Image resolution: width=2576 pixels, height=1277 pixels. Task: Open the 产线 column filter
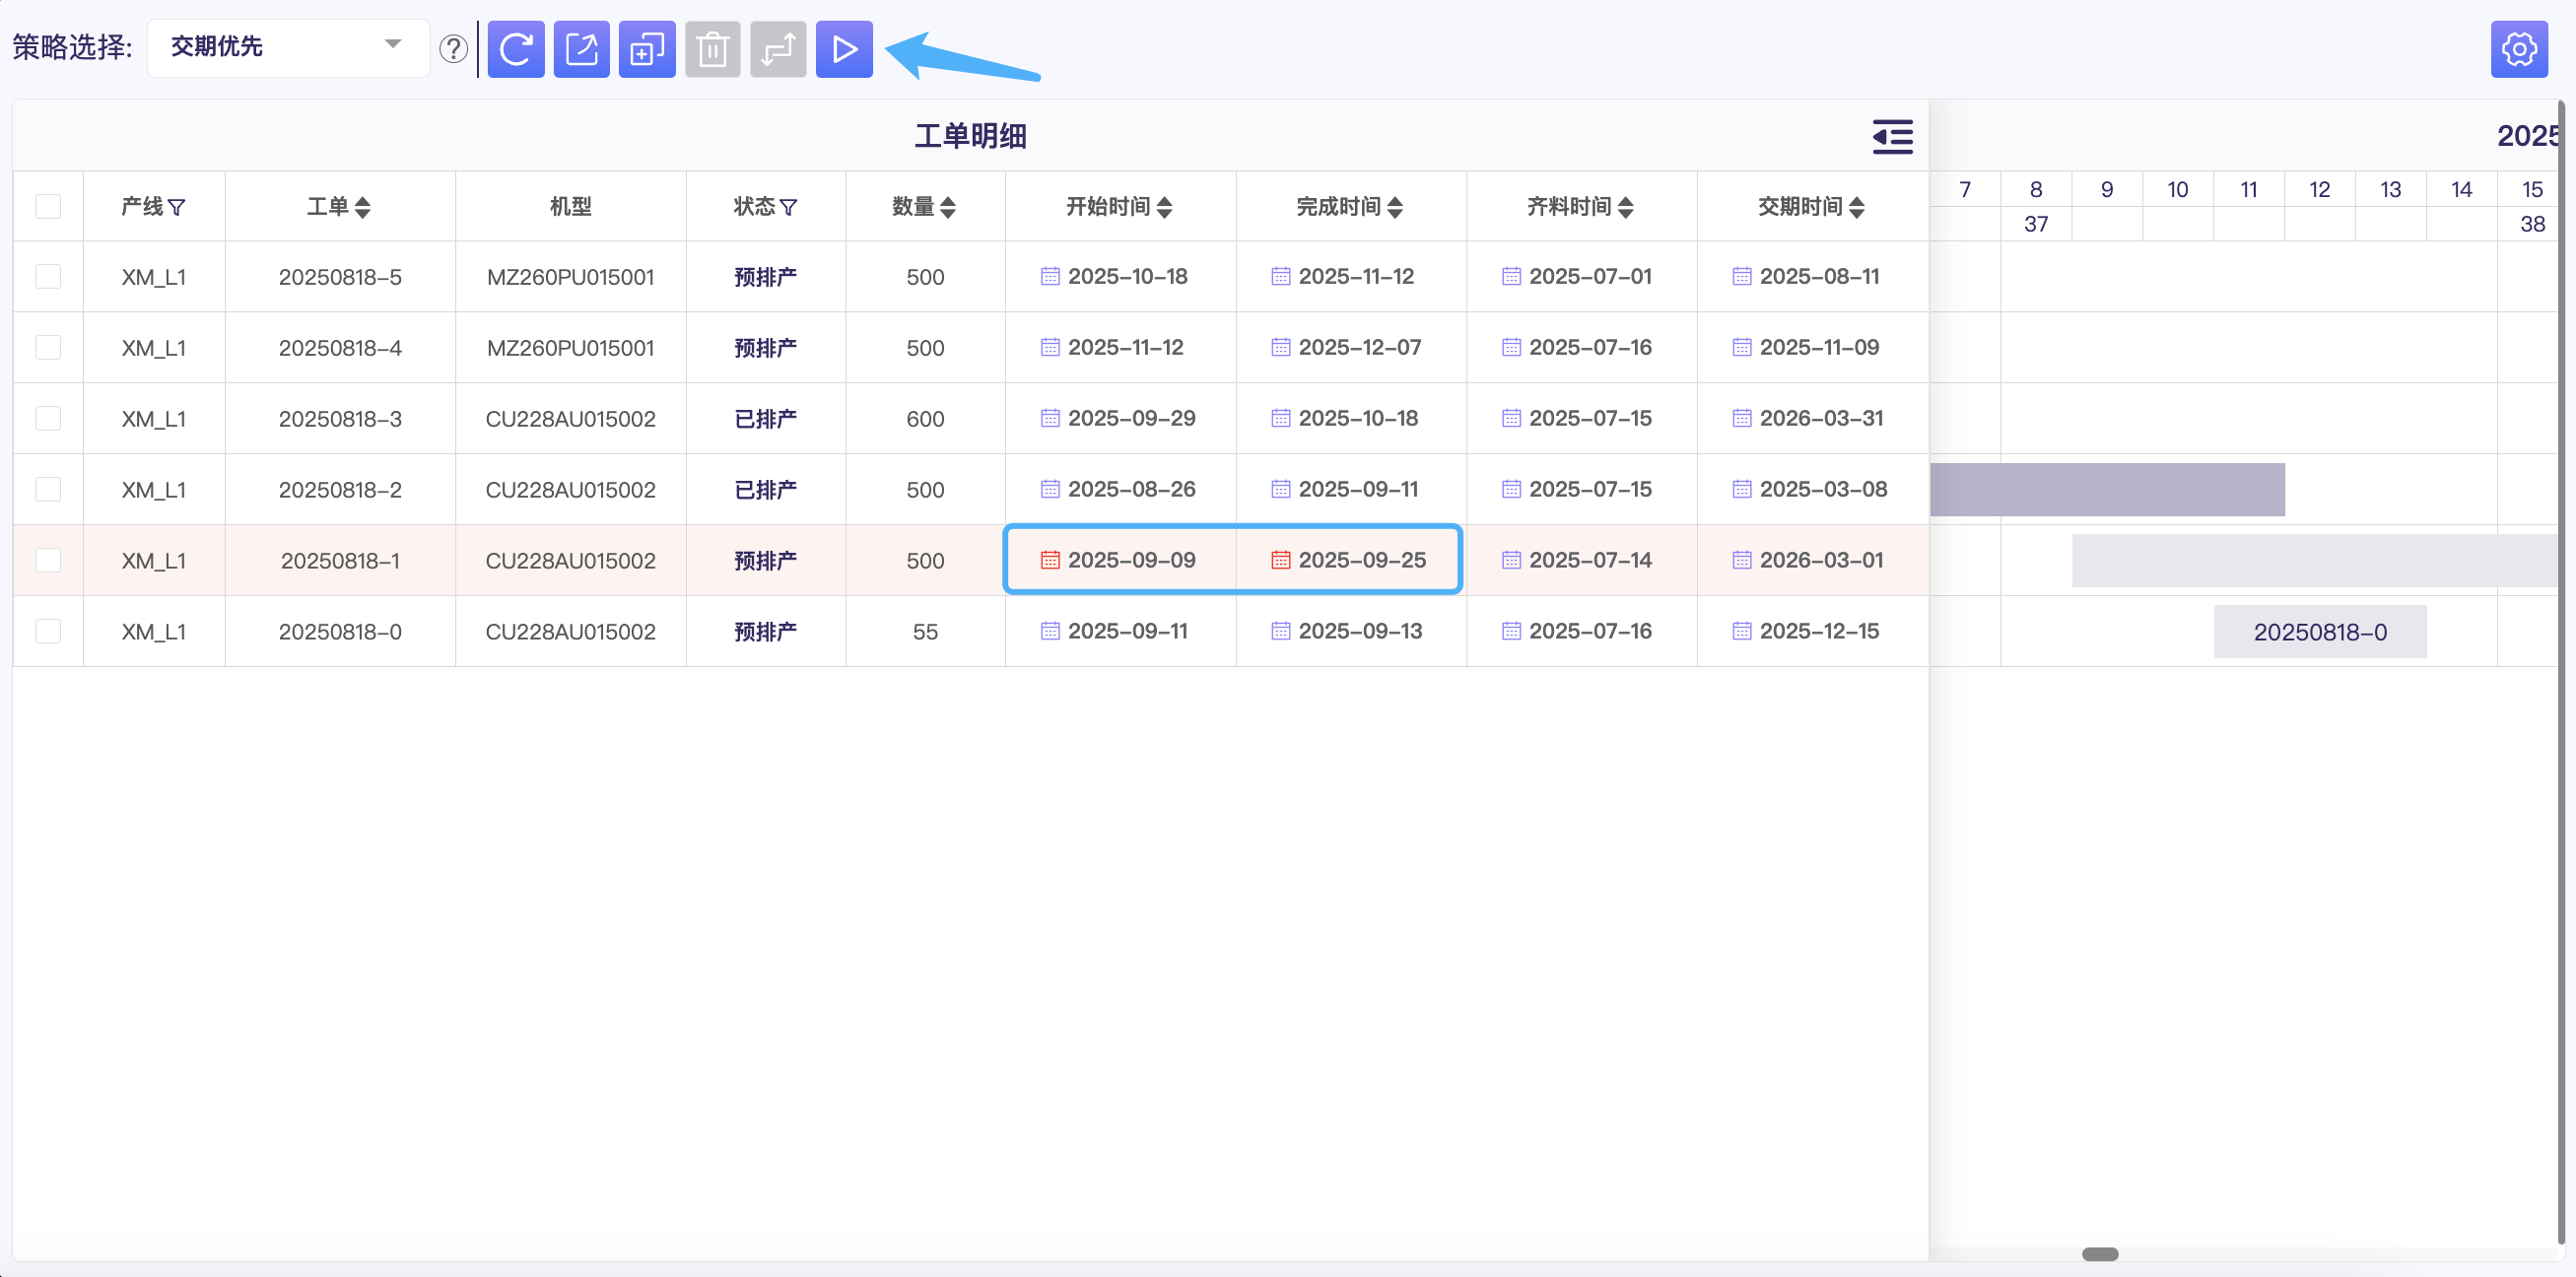pyautogui.click(x=177, y=207)
